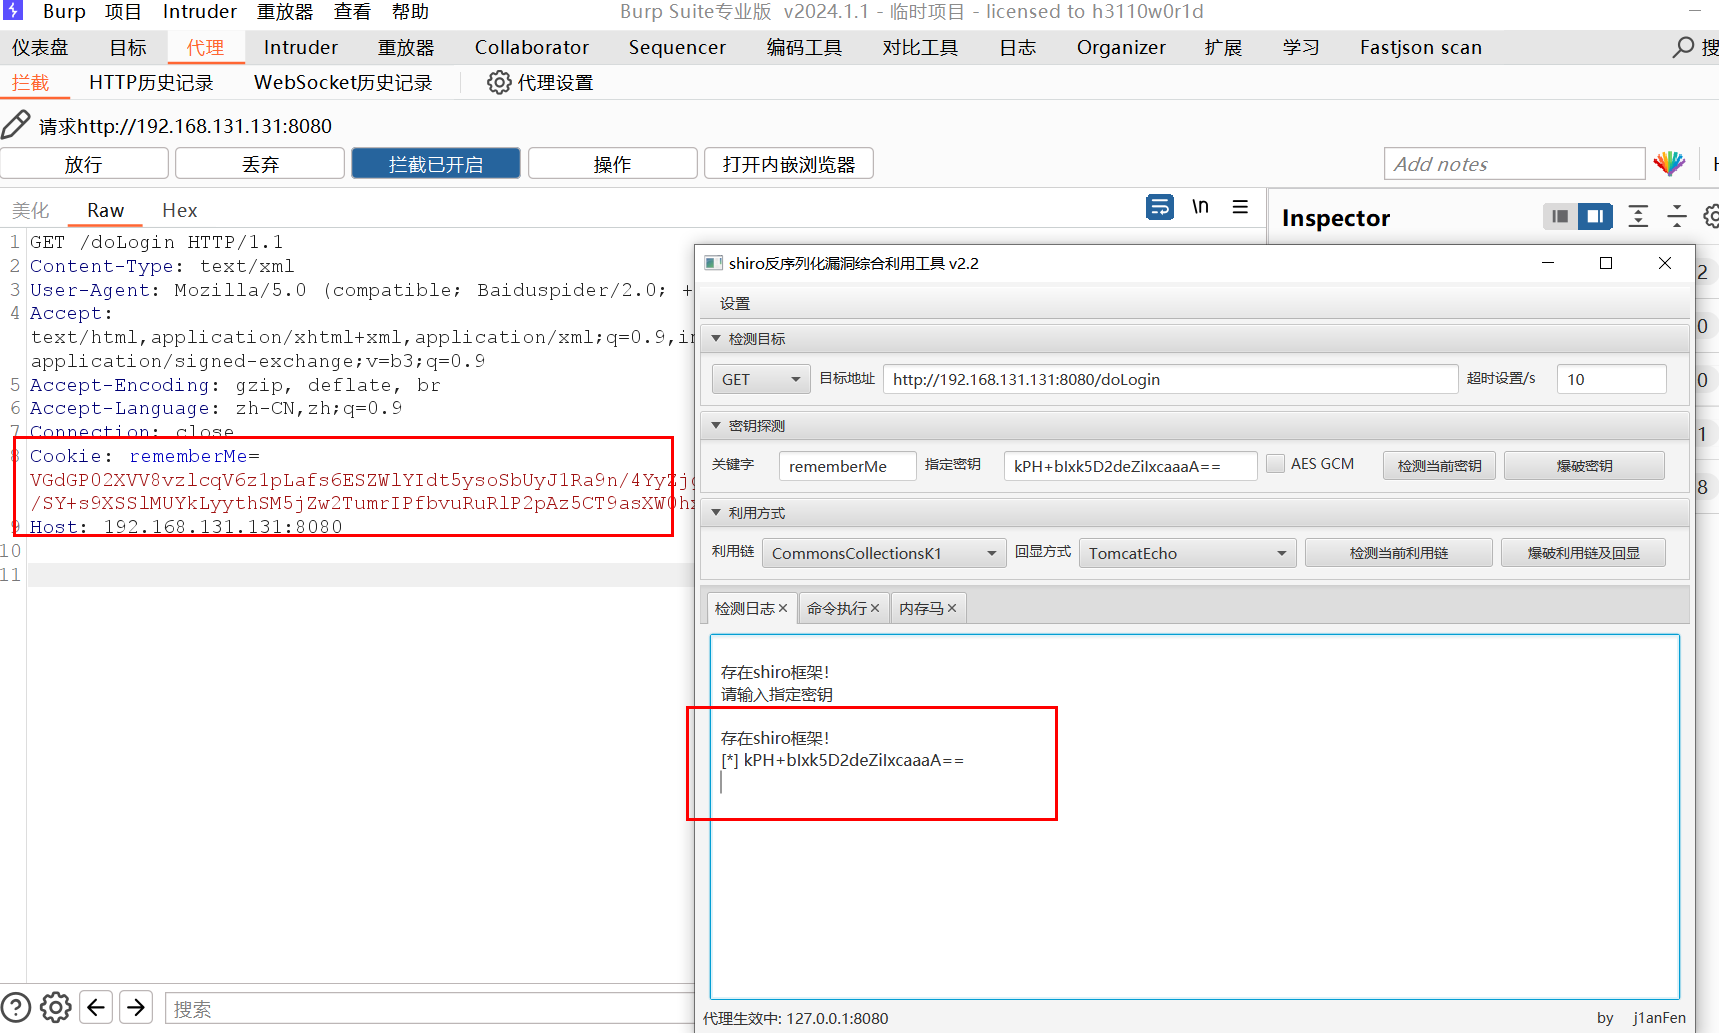The height and width of the screenshot is (1033, 1719).
Task: Enable the AES GCM checkbox
Action: coord(1275,464)
